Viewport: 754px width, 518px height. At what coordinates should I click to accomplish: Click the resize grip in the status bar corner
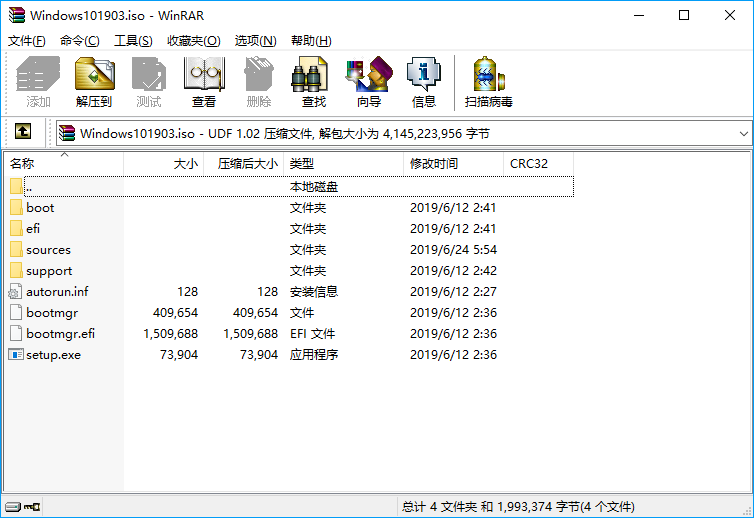click(x=747, y=511)
